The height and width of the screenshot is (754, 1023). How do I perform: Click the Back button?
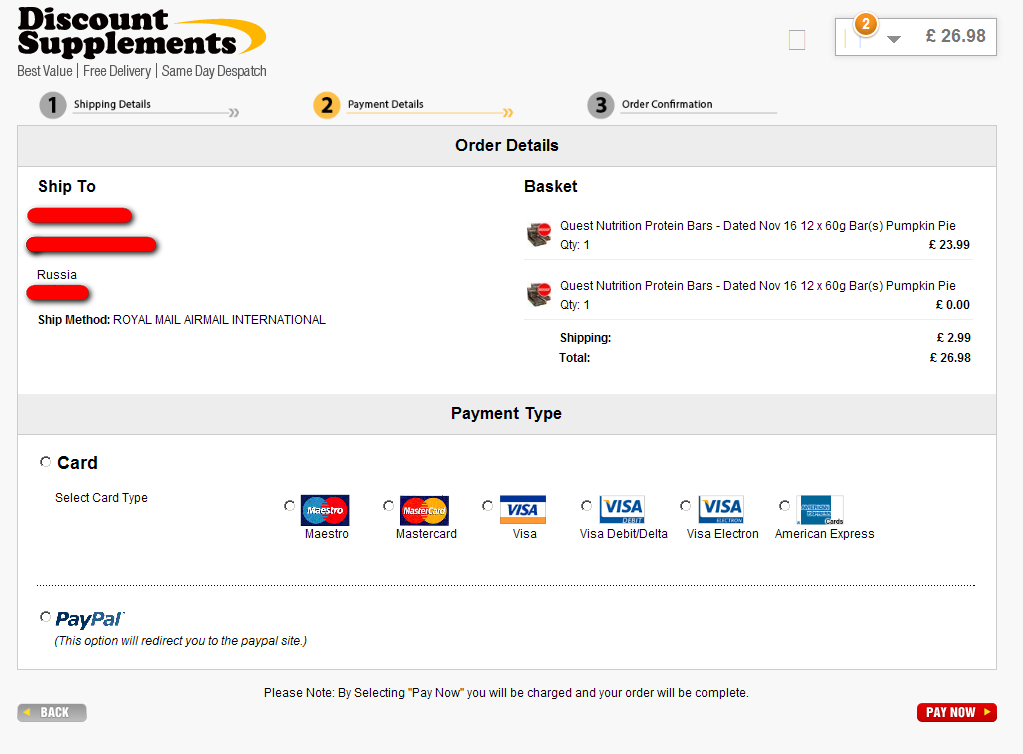pyautogui.click(x=52, y=713)
